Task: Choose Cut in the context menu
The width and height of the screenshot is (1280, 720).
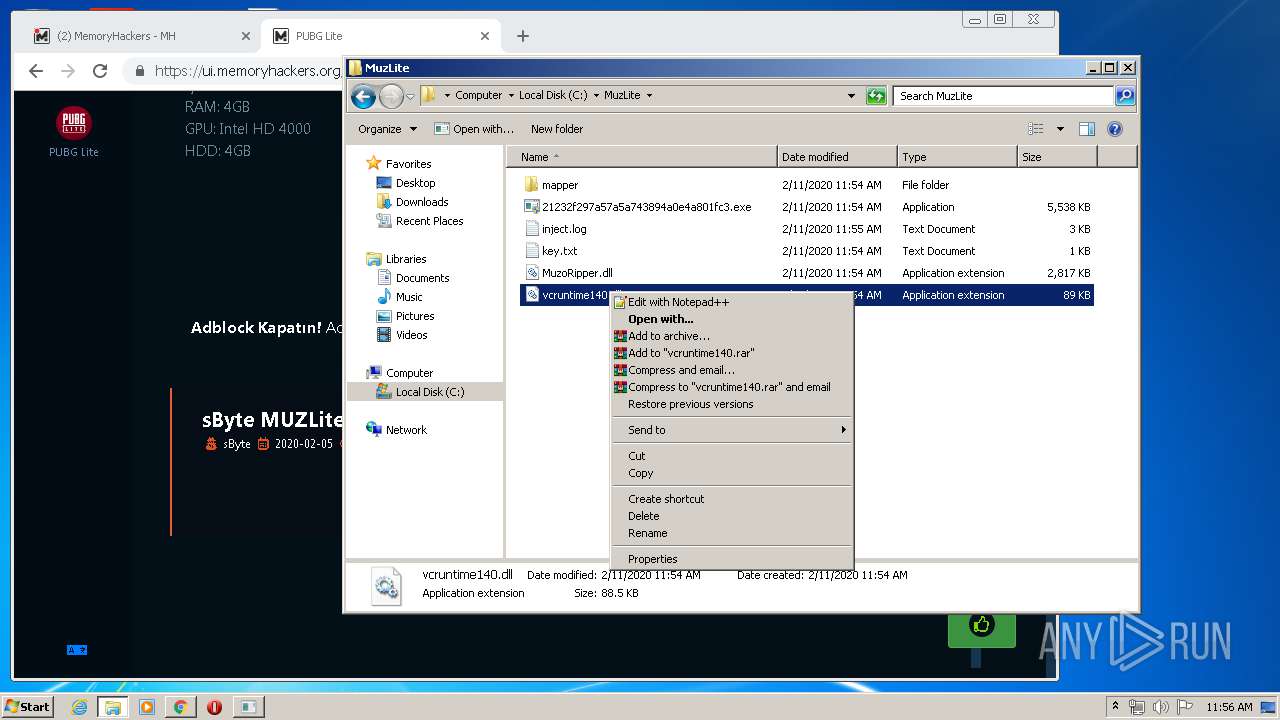Action: tap(732, 456)
